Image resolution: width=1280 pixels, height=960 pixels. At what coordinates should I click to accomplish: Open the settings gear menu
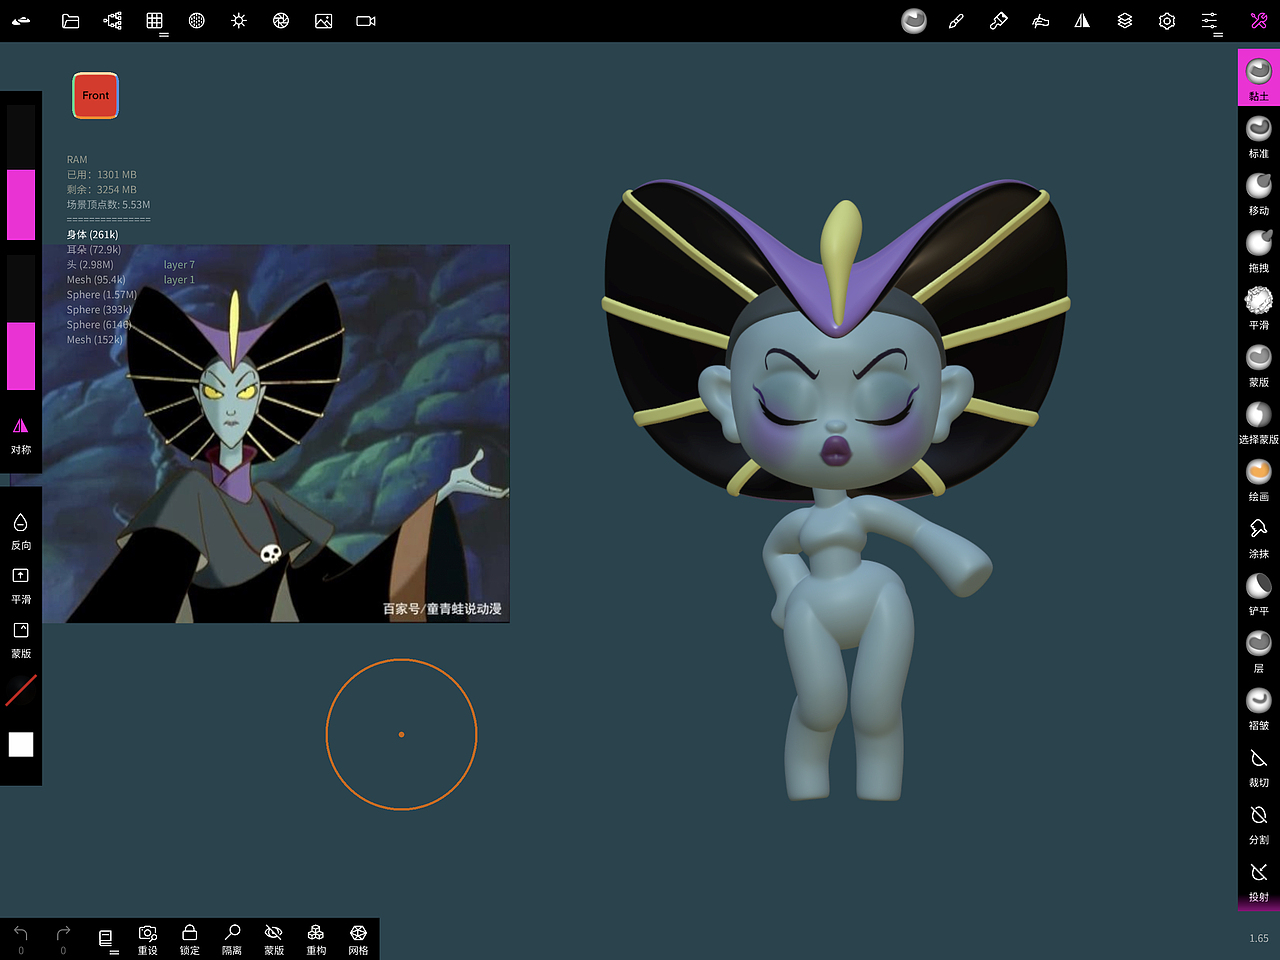pos(1167,21)
